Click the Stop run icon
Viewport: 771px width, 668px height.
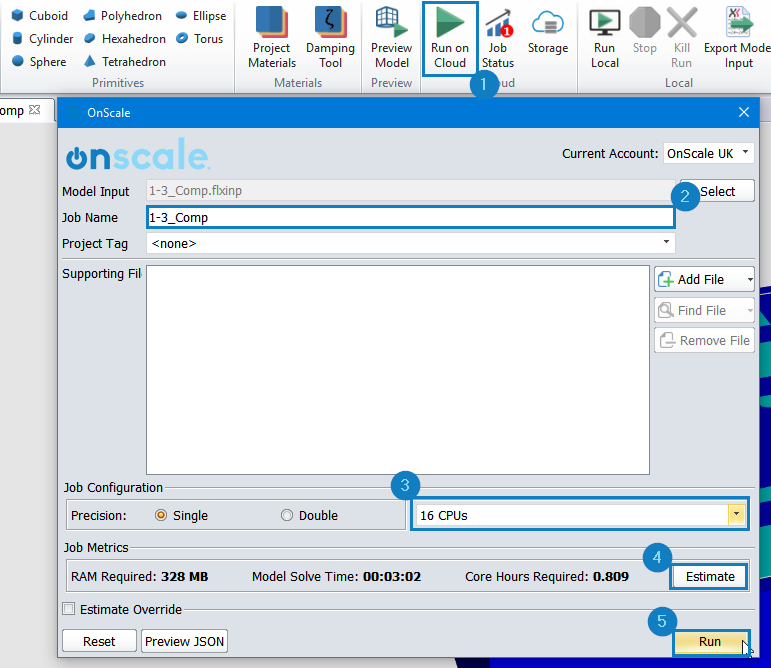click(645, 31)
